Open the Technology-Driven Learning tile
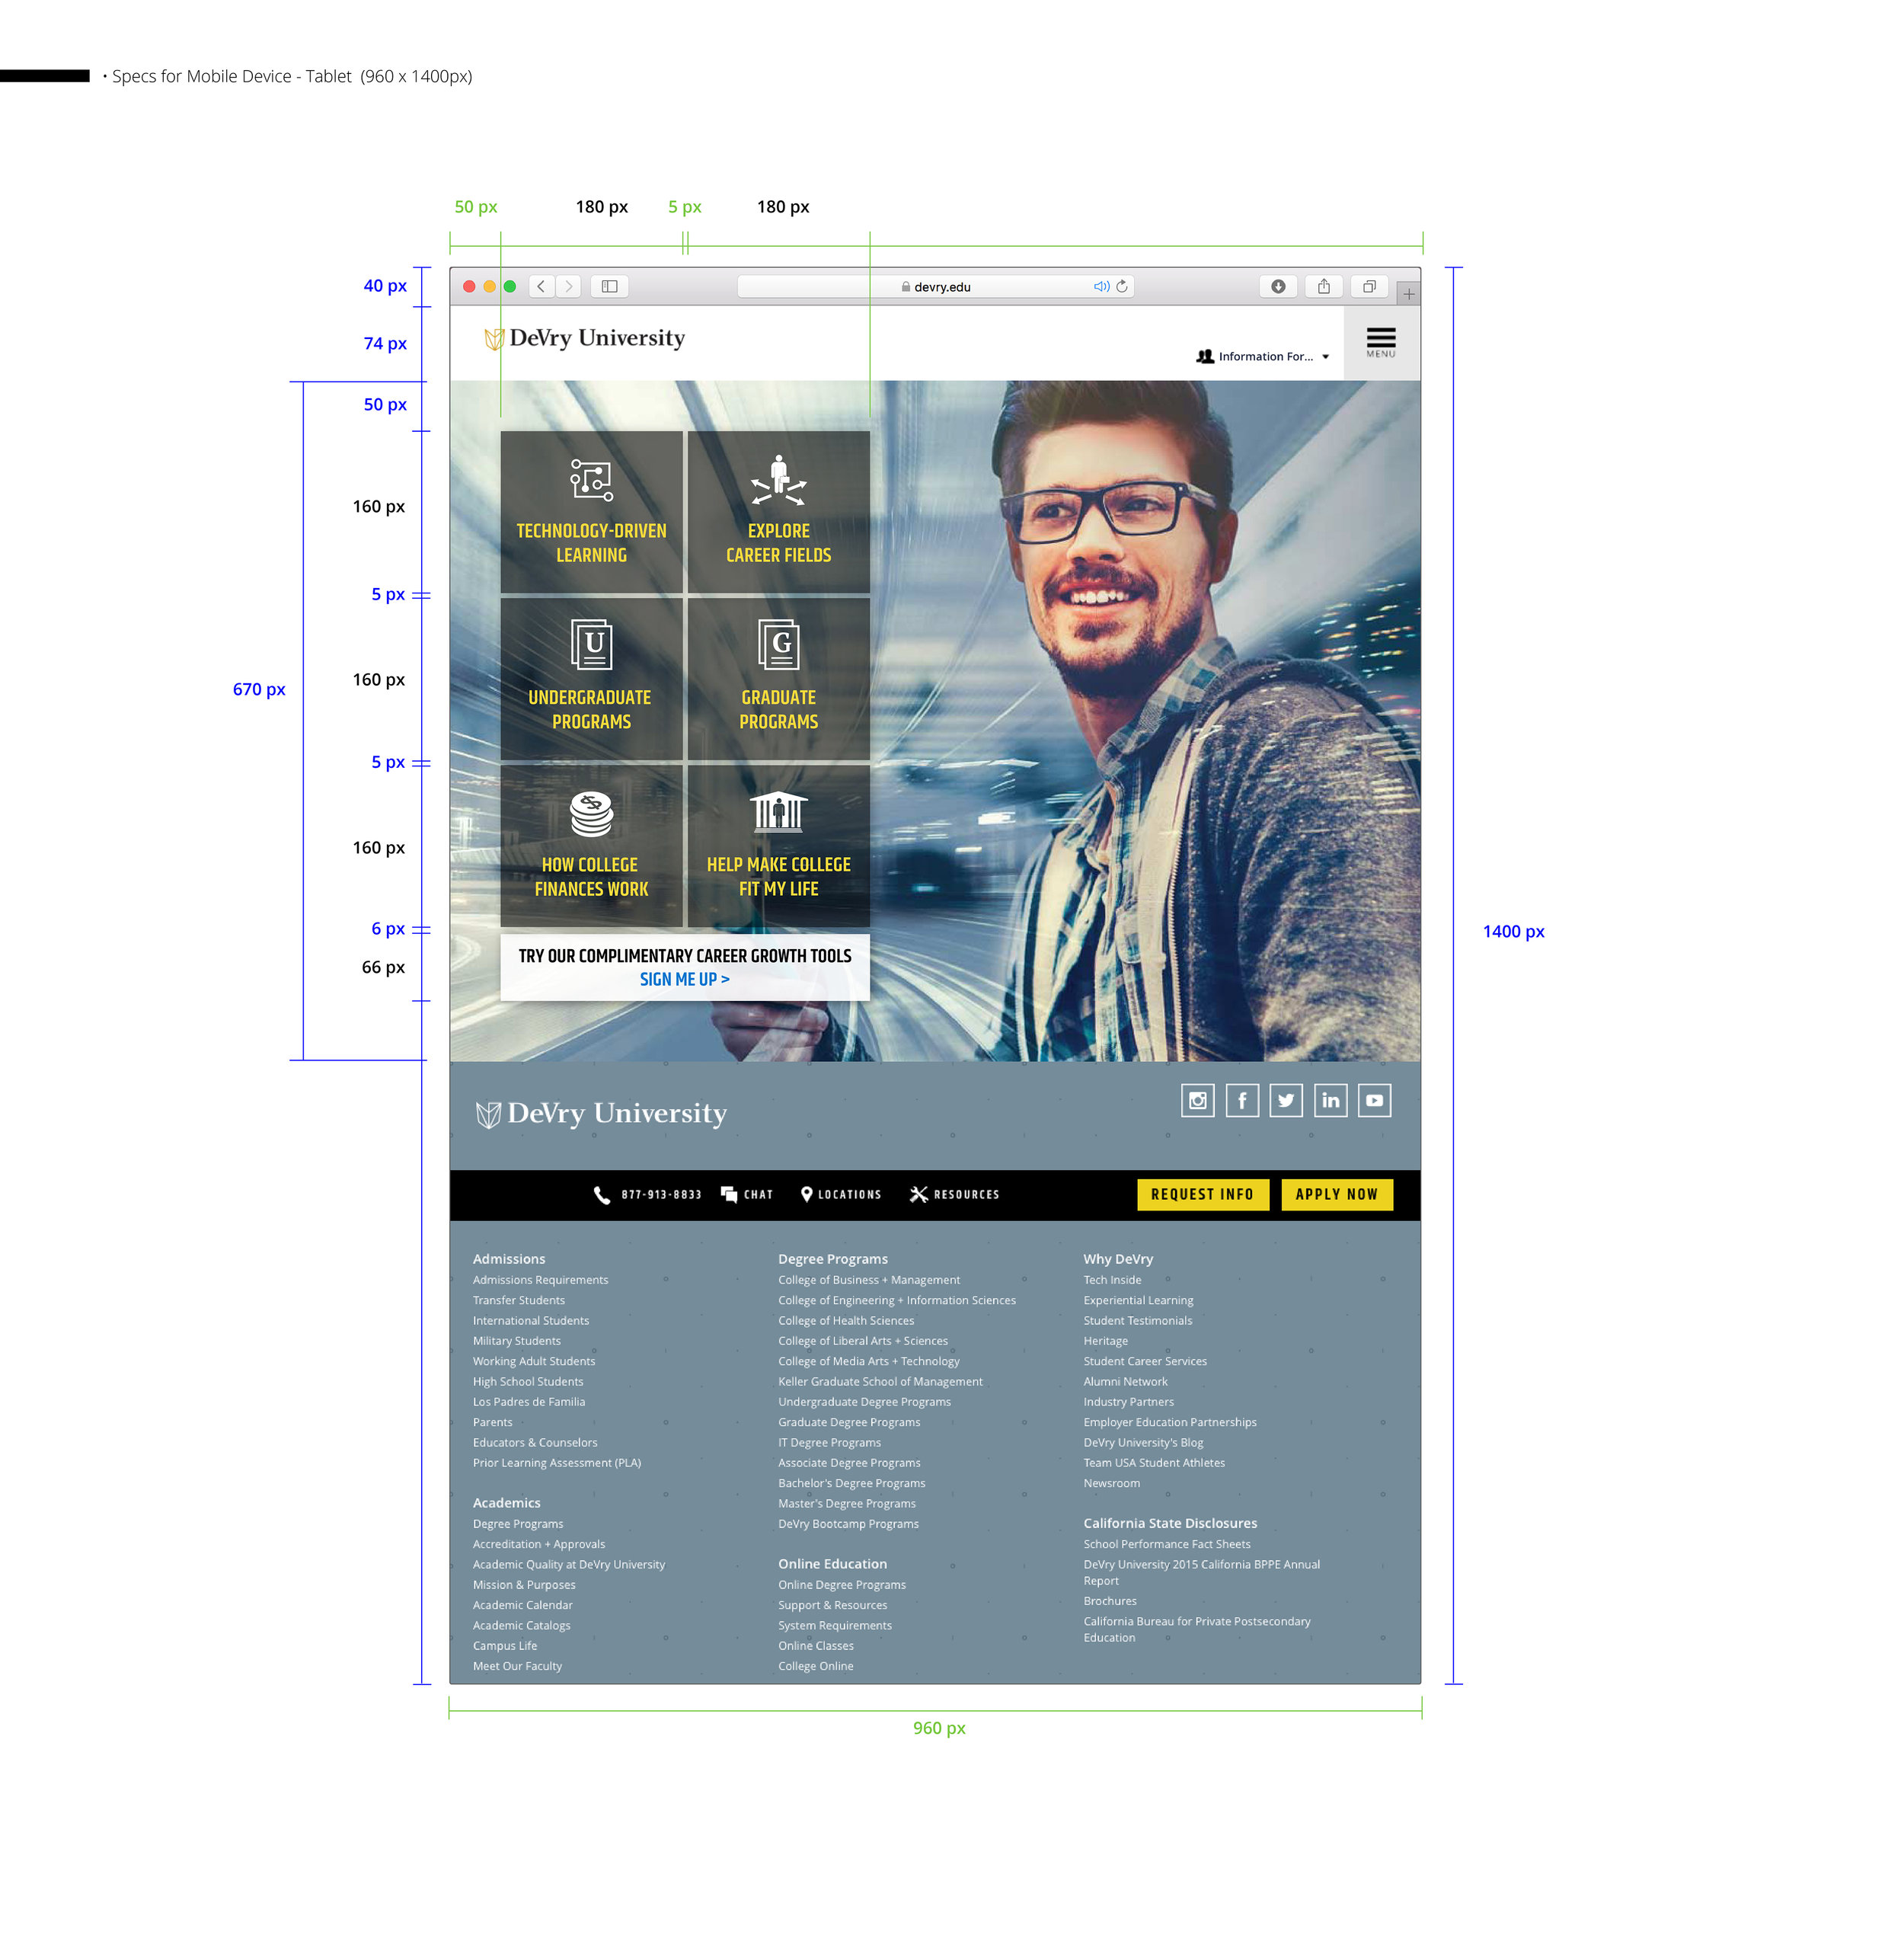 tap(591, 512)
